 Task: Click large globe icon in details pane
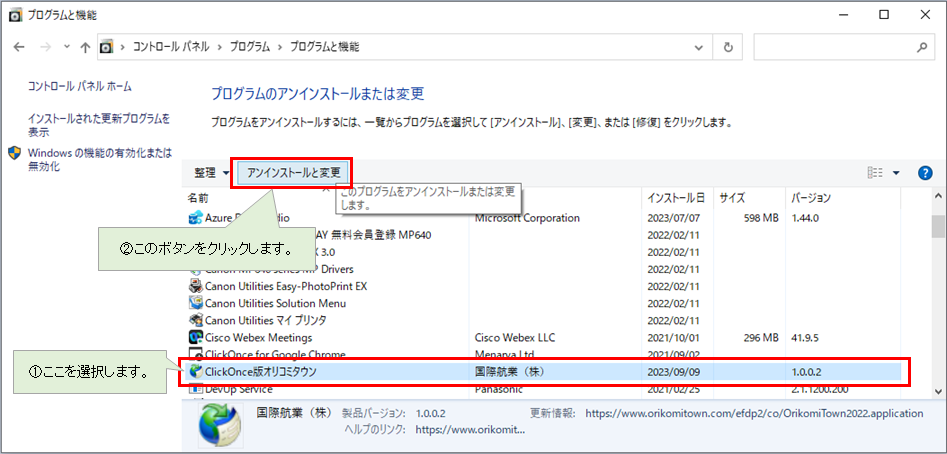pyautogui.click(x=220, y=426)
